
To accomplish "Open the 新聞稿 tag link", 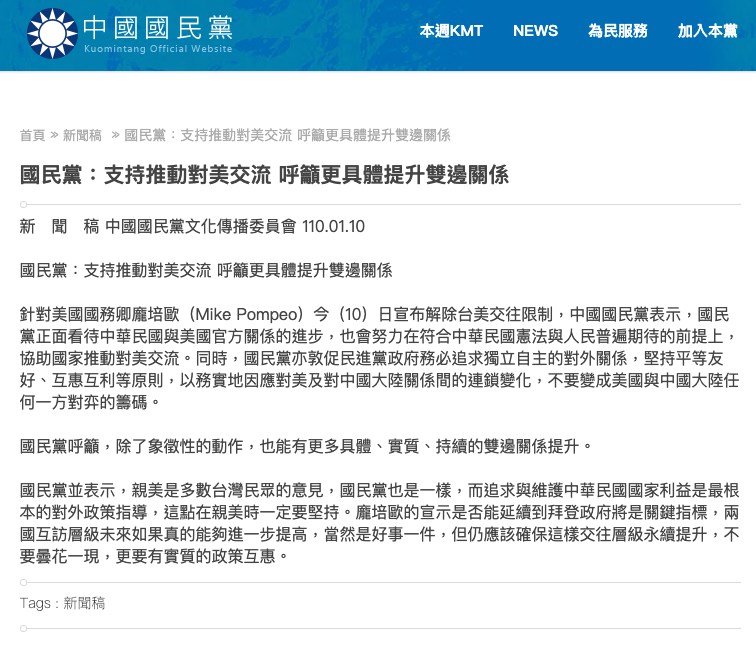I will click(84, 603).
